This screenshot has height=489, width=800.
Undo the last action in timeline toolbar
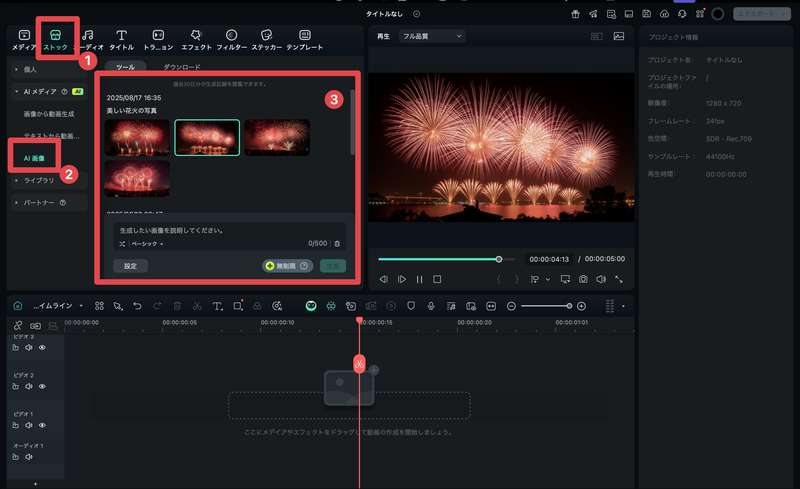(x=137, y=306)
